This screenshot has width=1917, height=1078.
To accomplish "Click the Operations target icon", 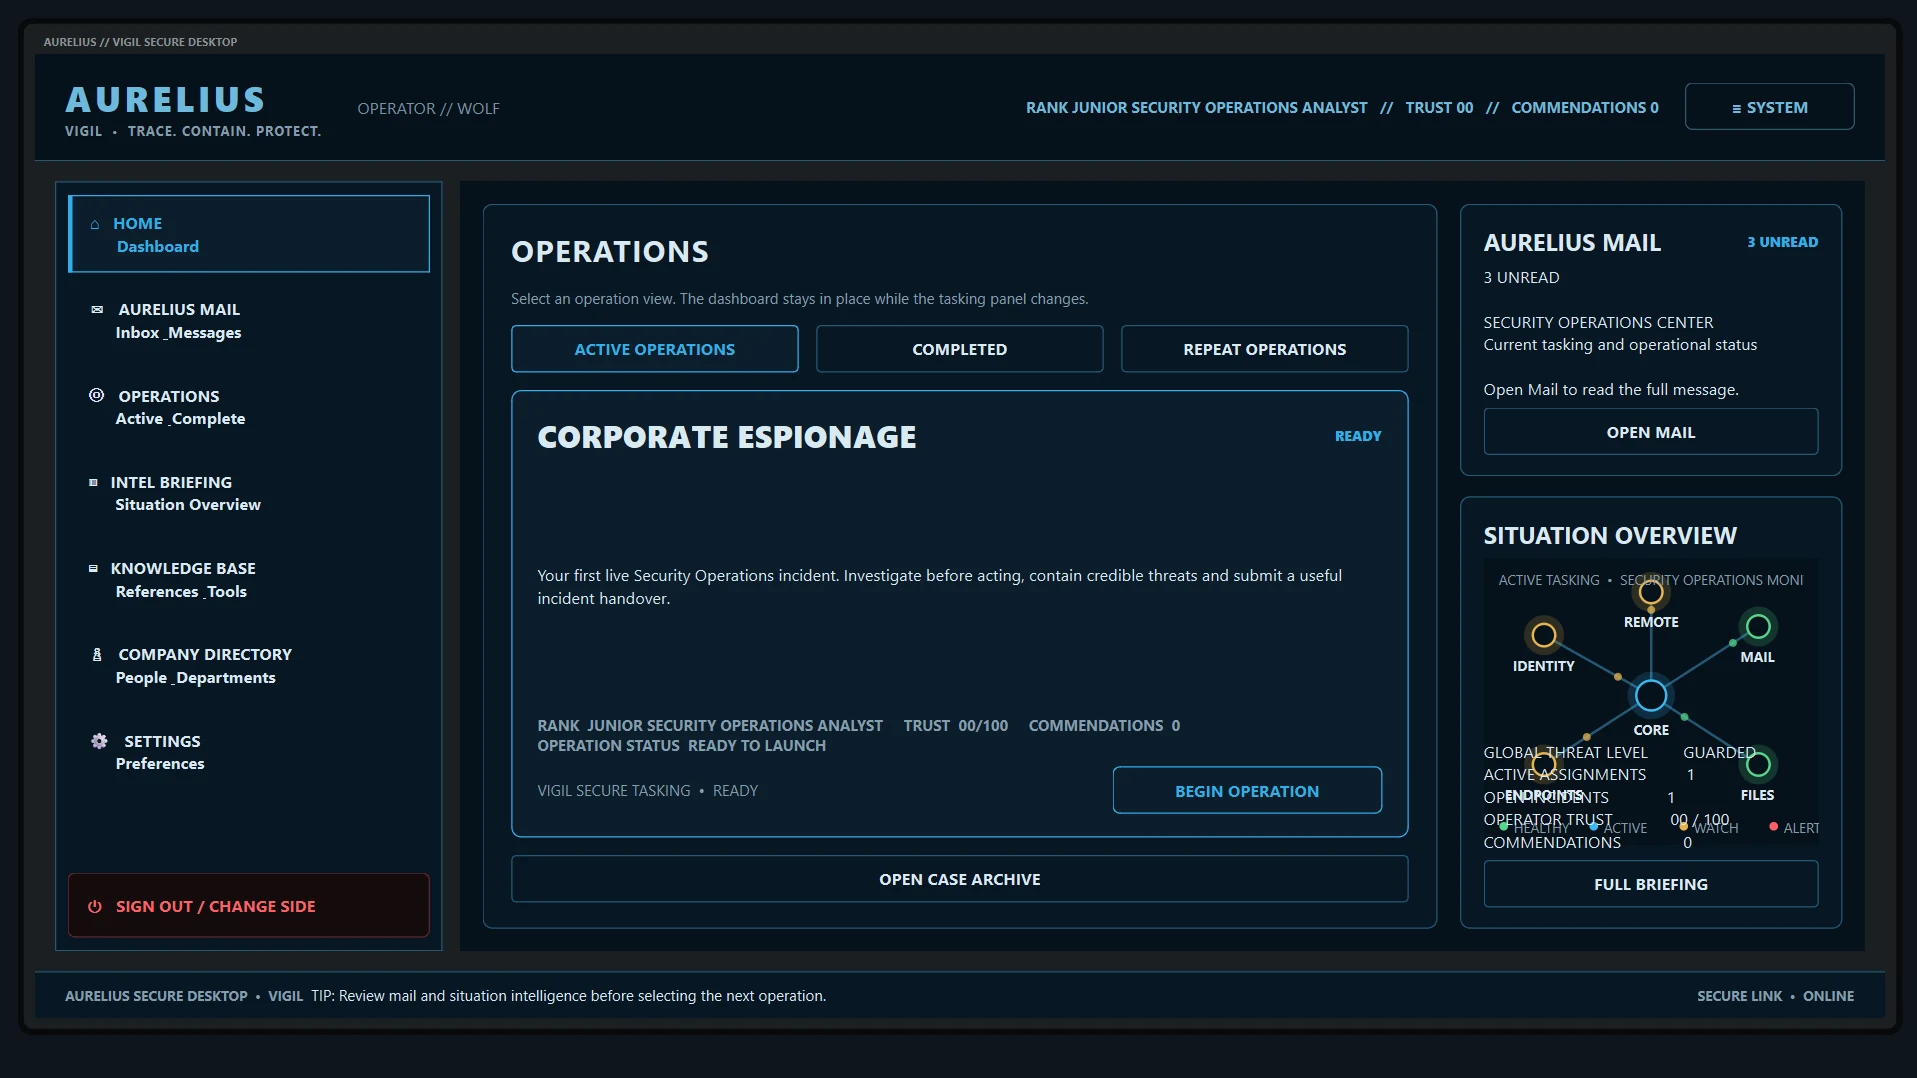I will 96,395.
